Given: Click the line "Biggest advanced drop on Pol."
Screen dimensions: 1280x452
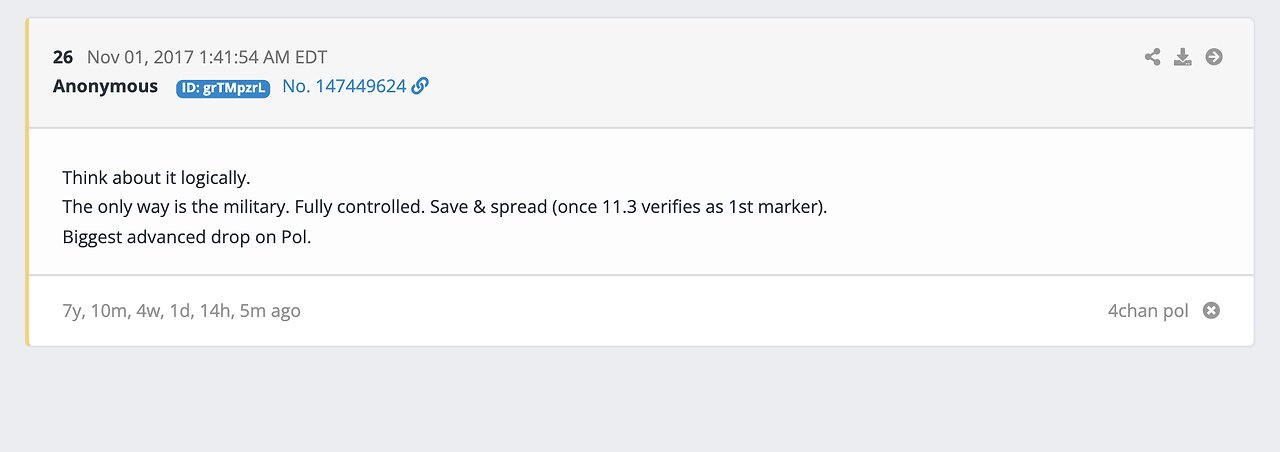Looking at the screenshot, I should 187,238.
